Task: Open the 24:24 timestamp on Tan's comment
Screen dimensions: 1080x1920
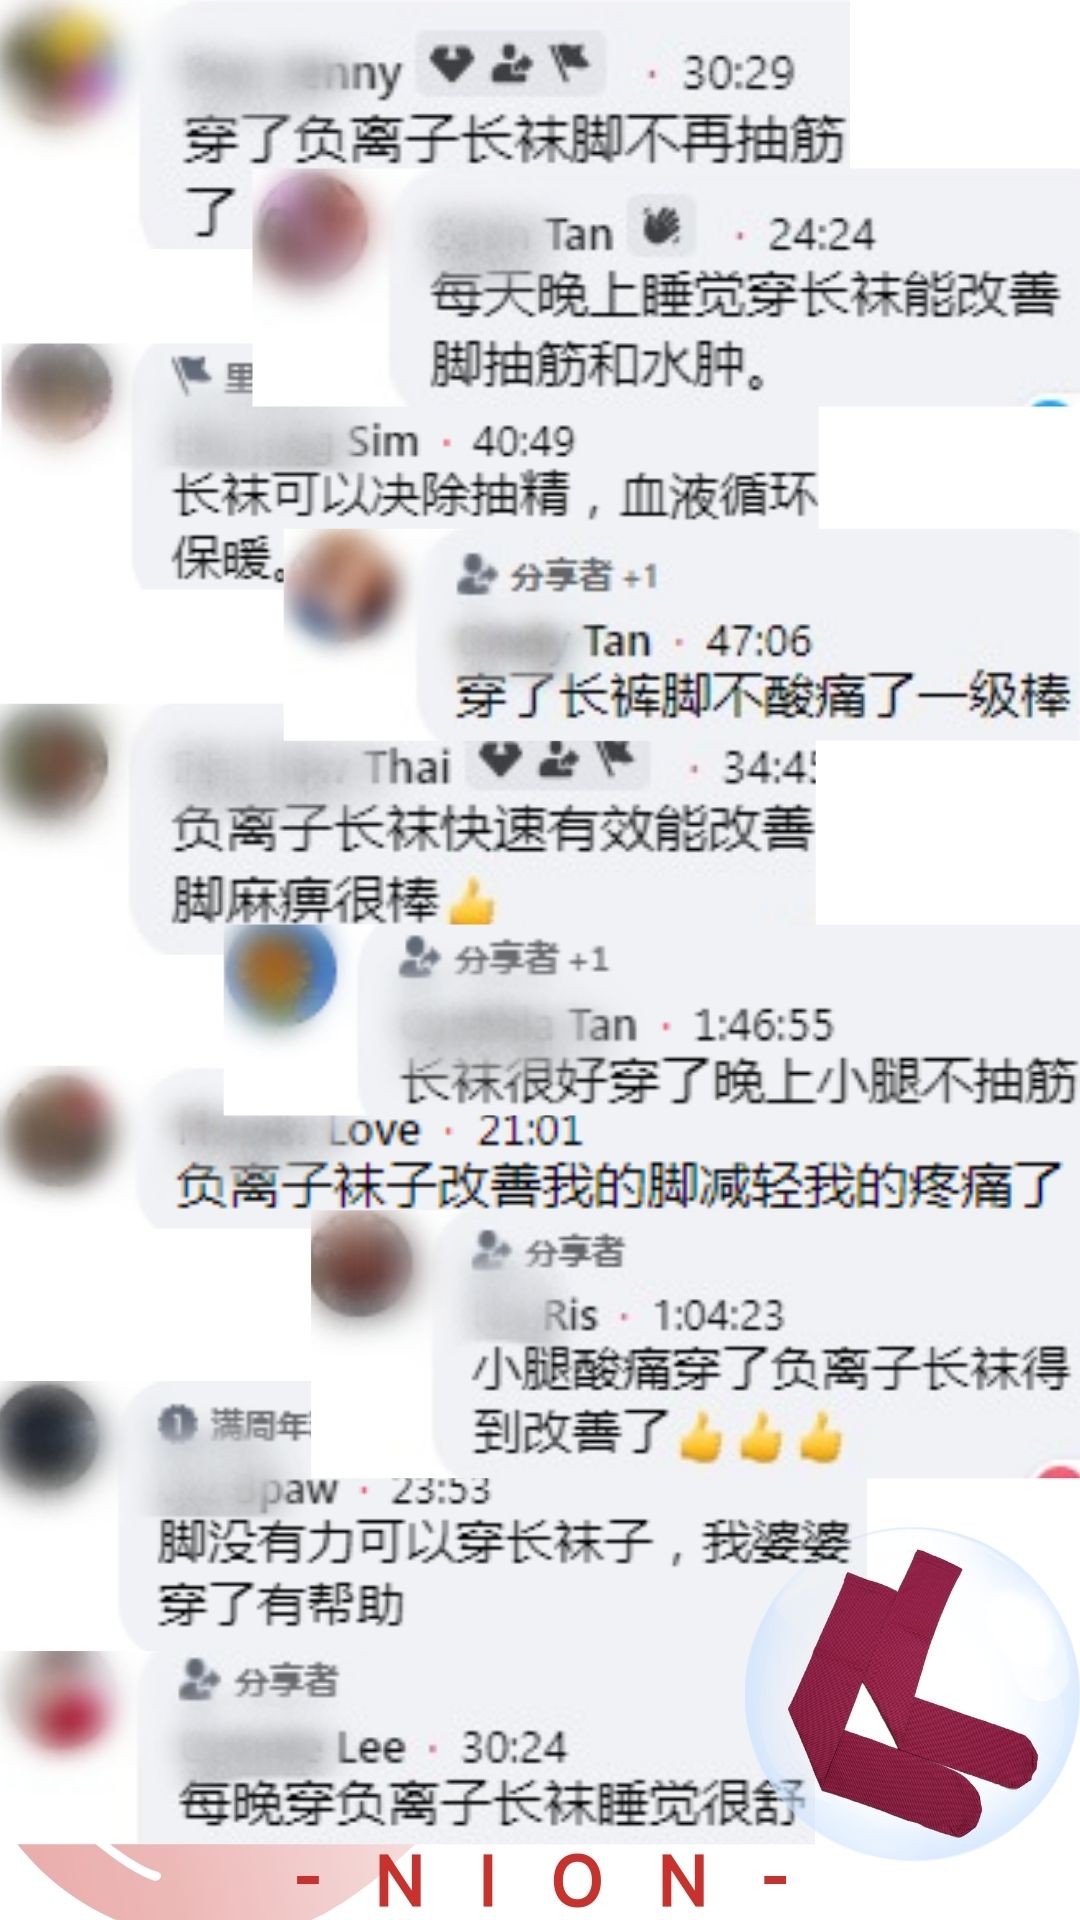Action: pyautogui.click(x=821, y=235)
